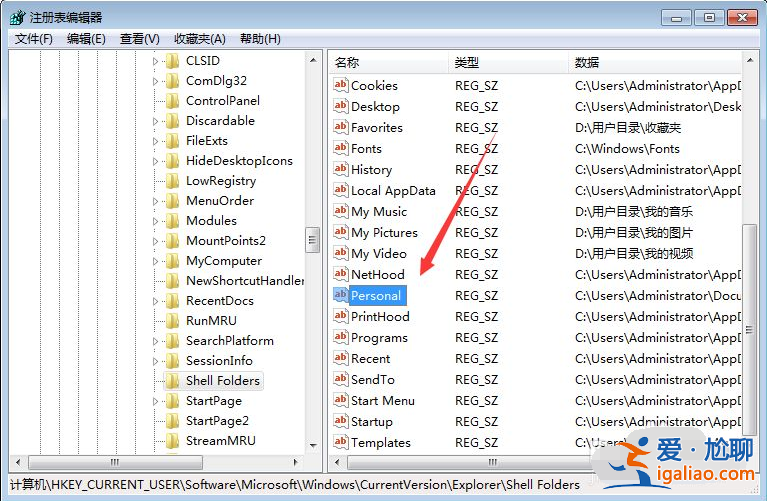The width and height of the screenshot is (767, 501).
Task: Click the Local AppData value icon
Action: pos(340,190)
